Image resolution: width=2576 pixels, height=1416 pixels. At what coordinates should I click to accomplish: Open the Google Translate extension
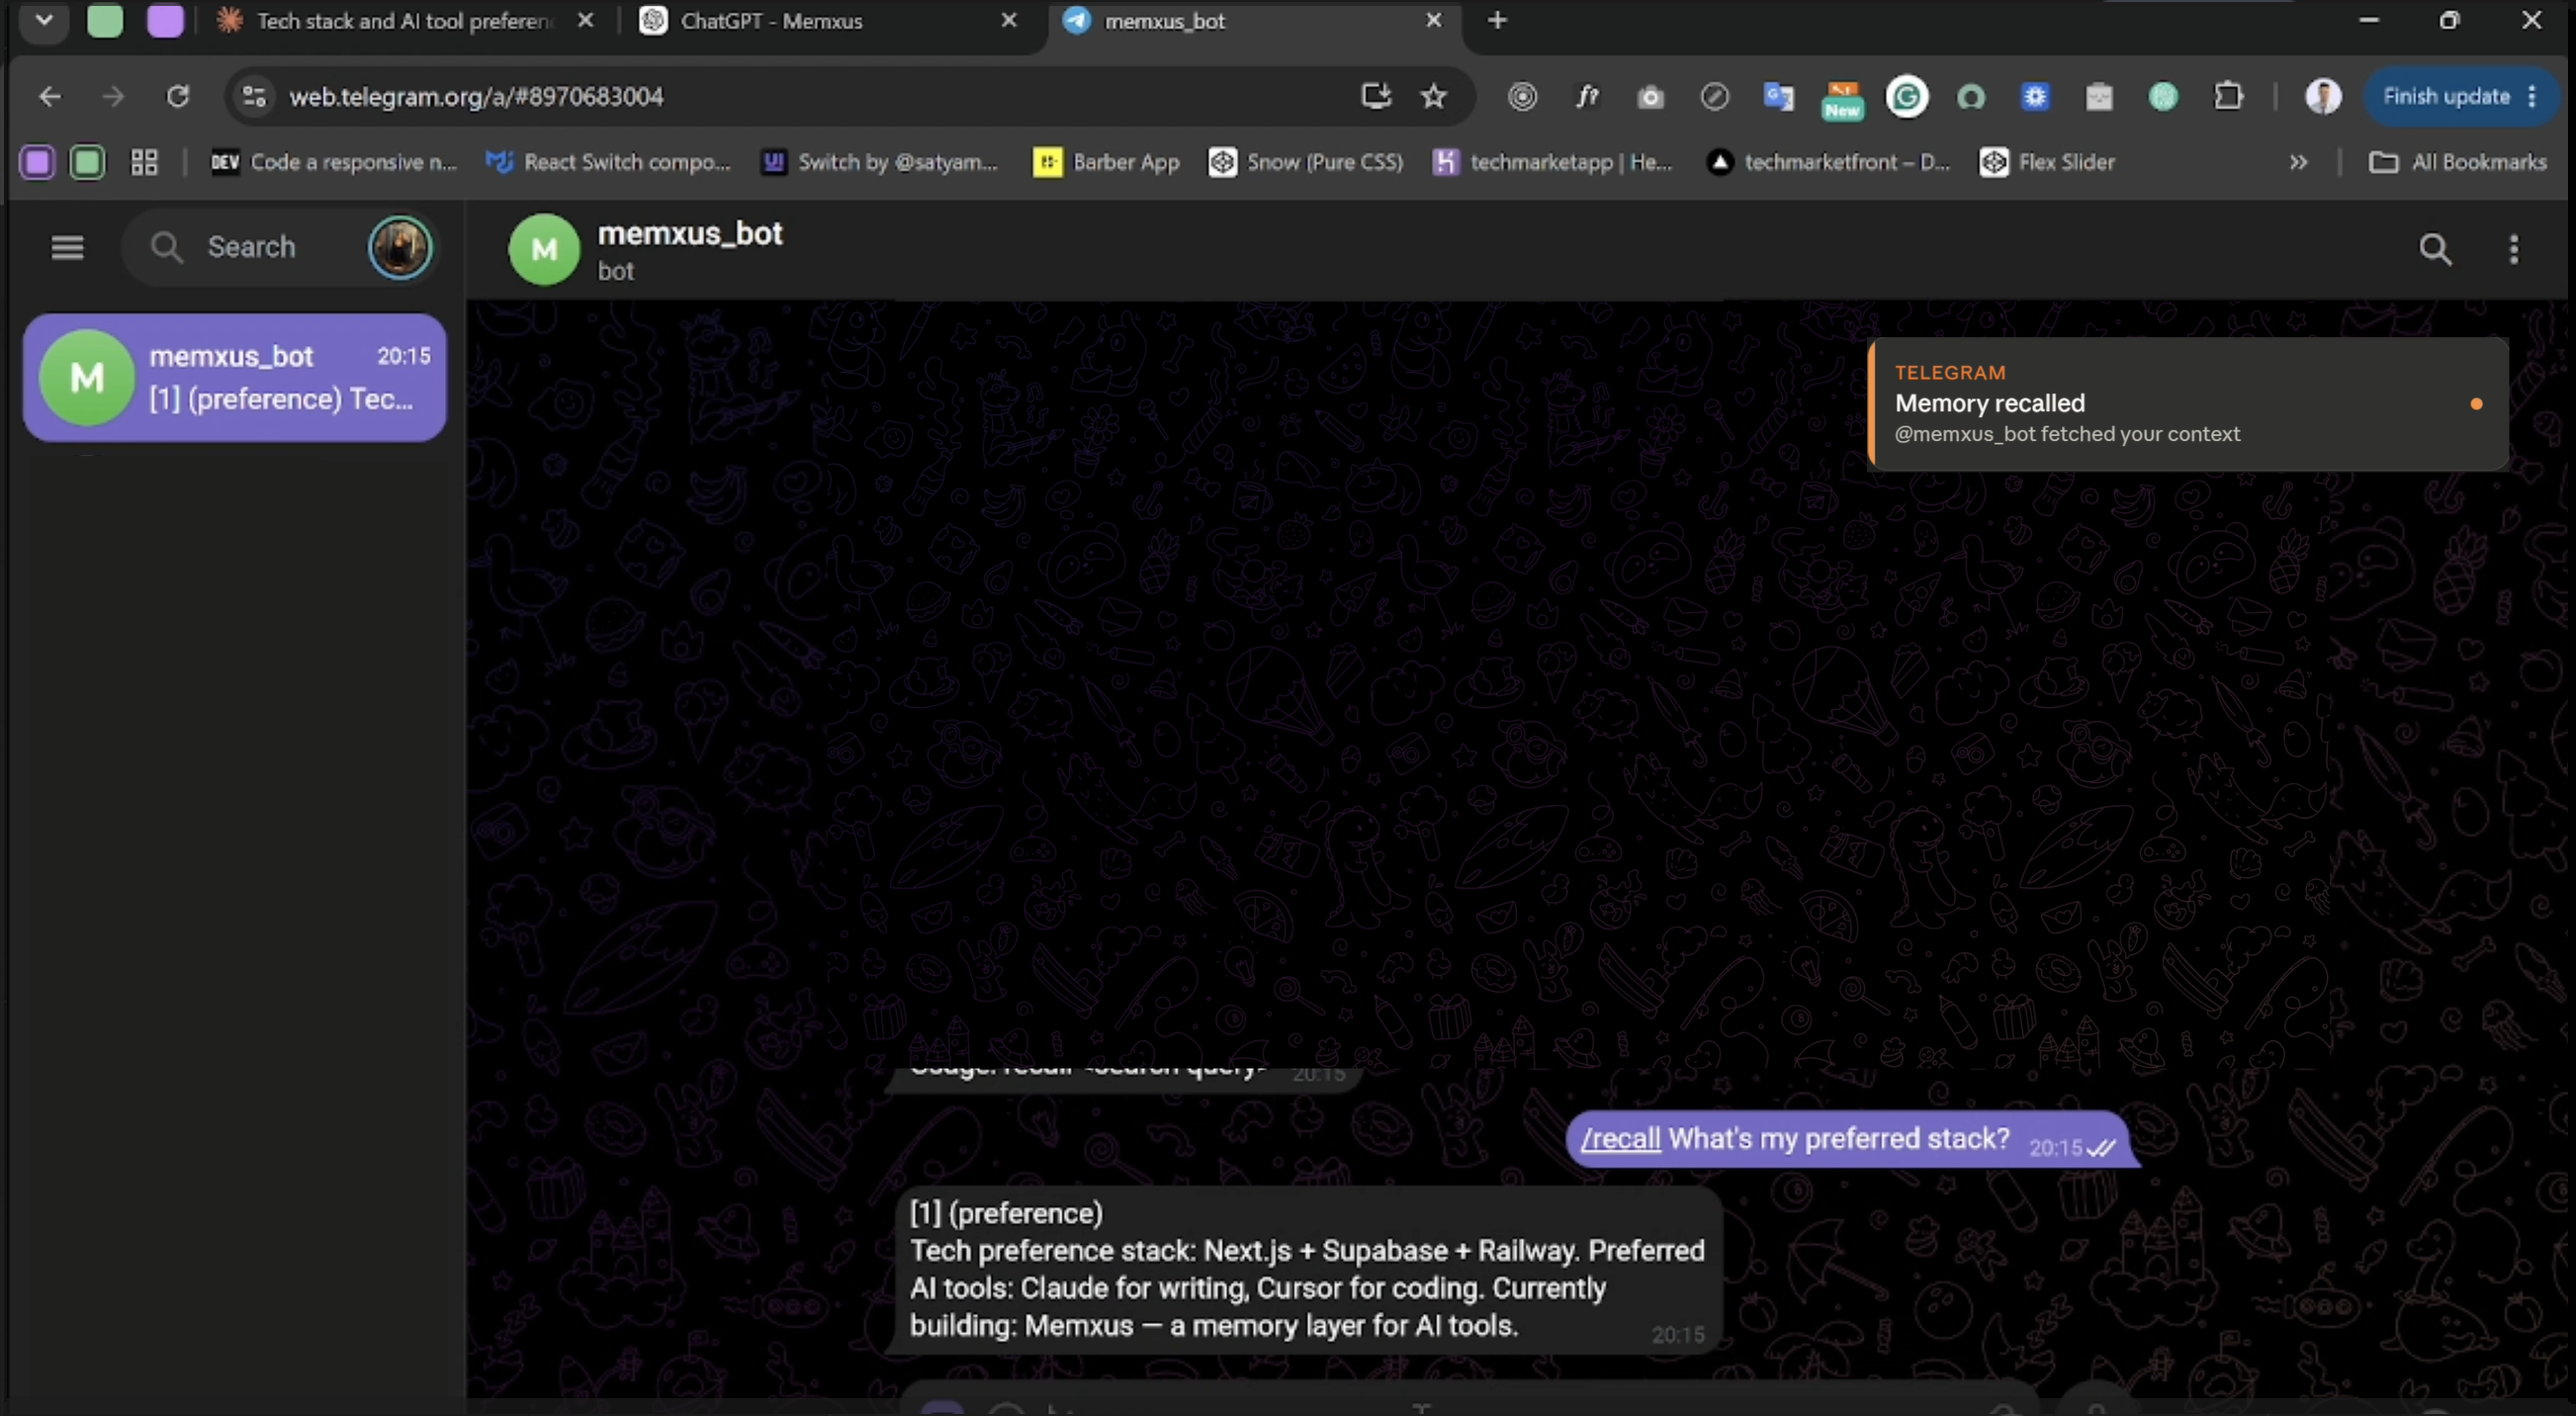tap(1779, 97)
